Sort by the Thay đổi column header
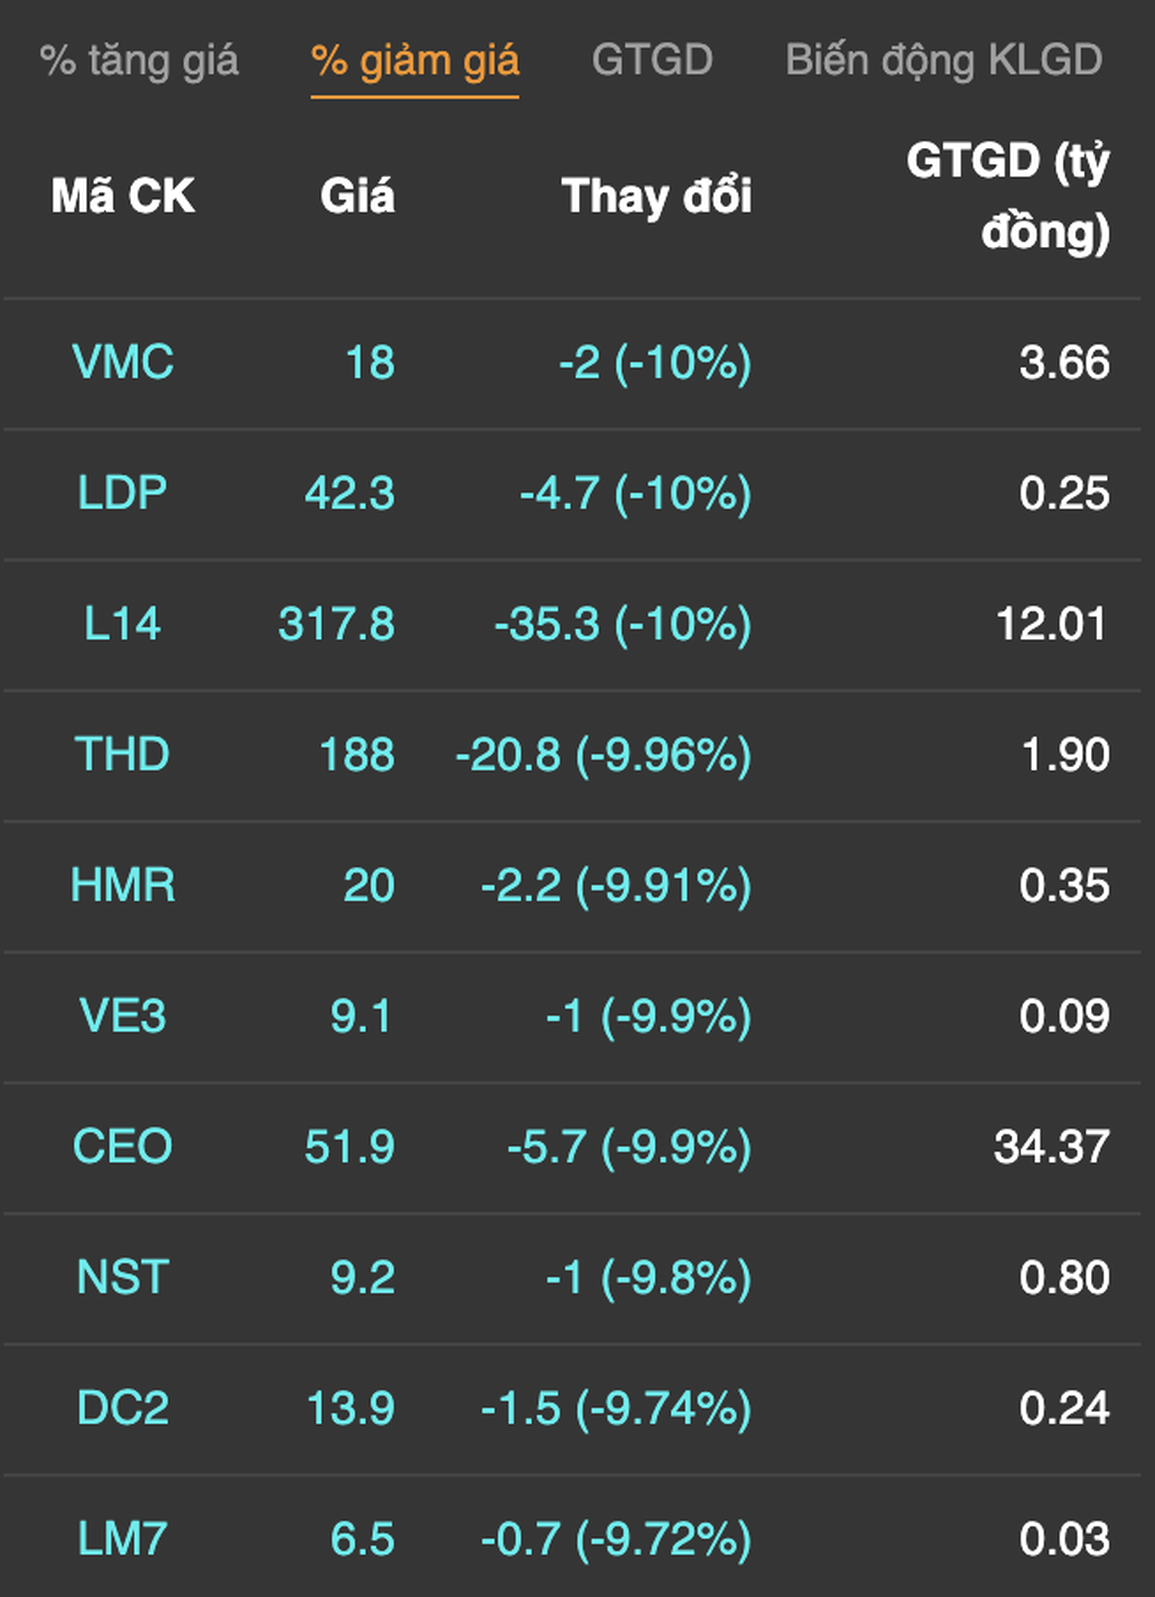 pyautogui.click(x=656, y=196)
